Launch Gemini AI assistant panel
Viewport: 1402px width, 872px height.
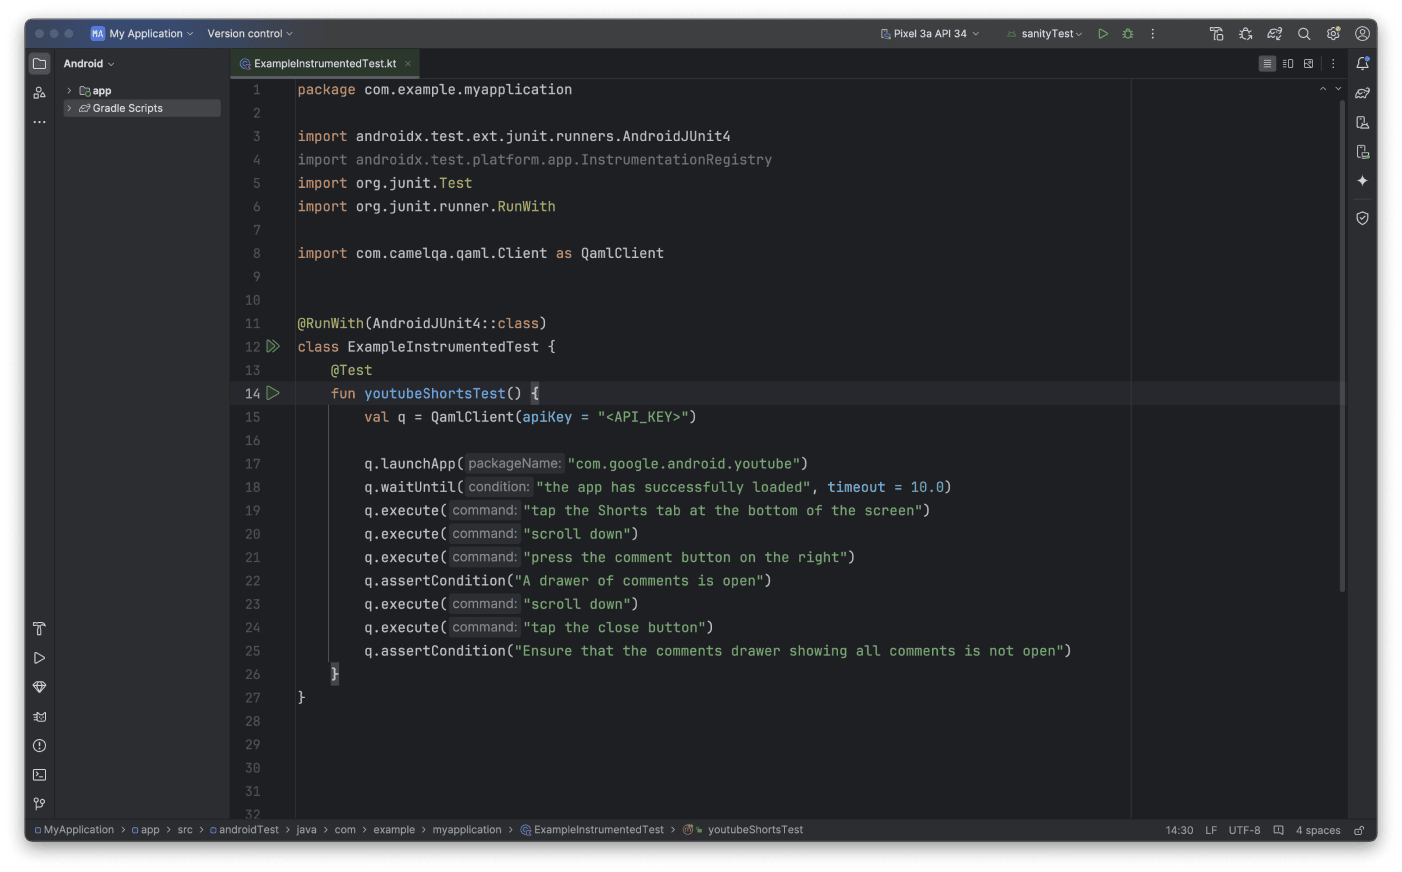(1362, 181)
